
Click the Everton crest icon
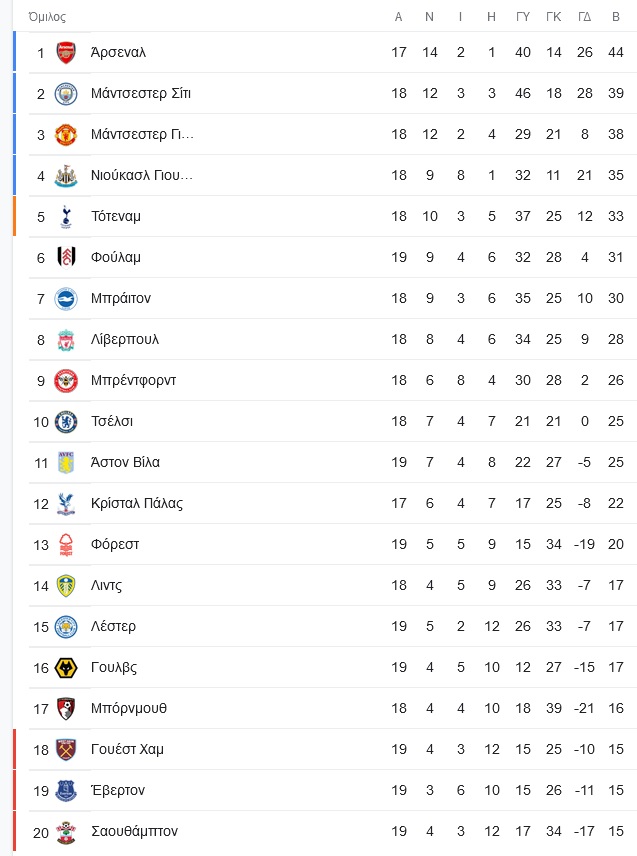coord(66,790)
